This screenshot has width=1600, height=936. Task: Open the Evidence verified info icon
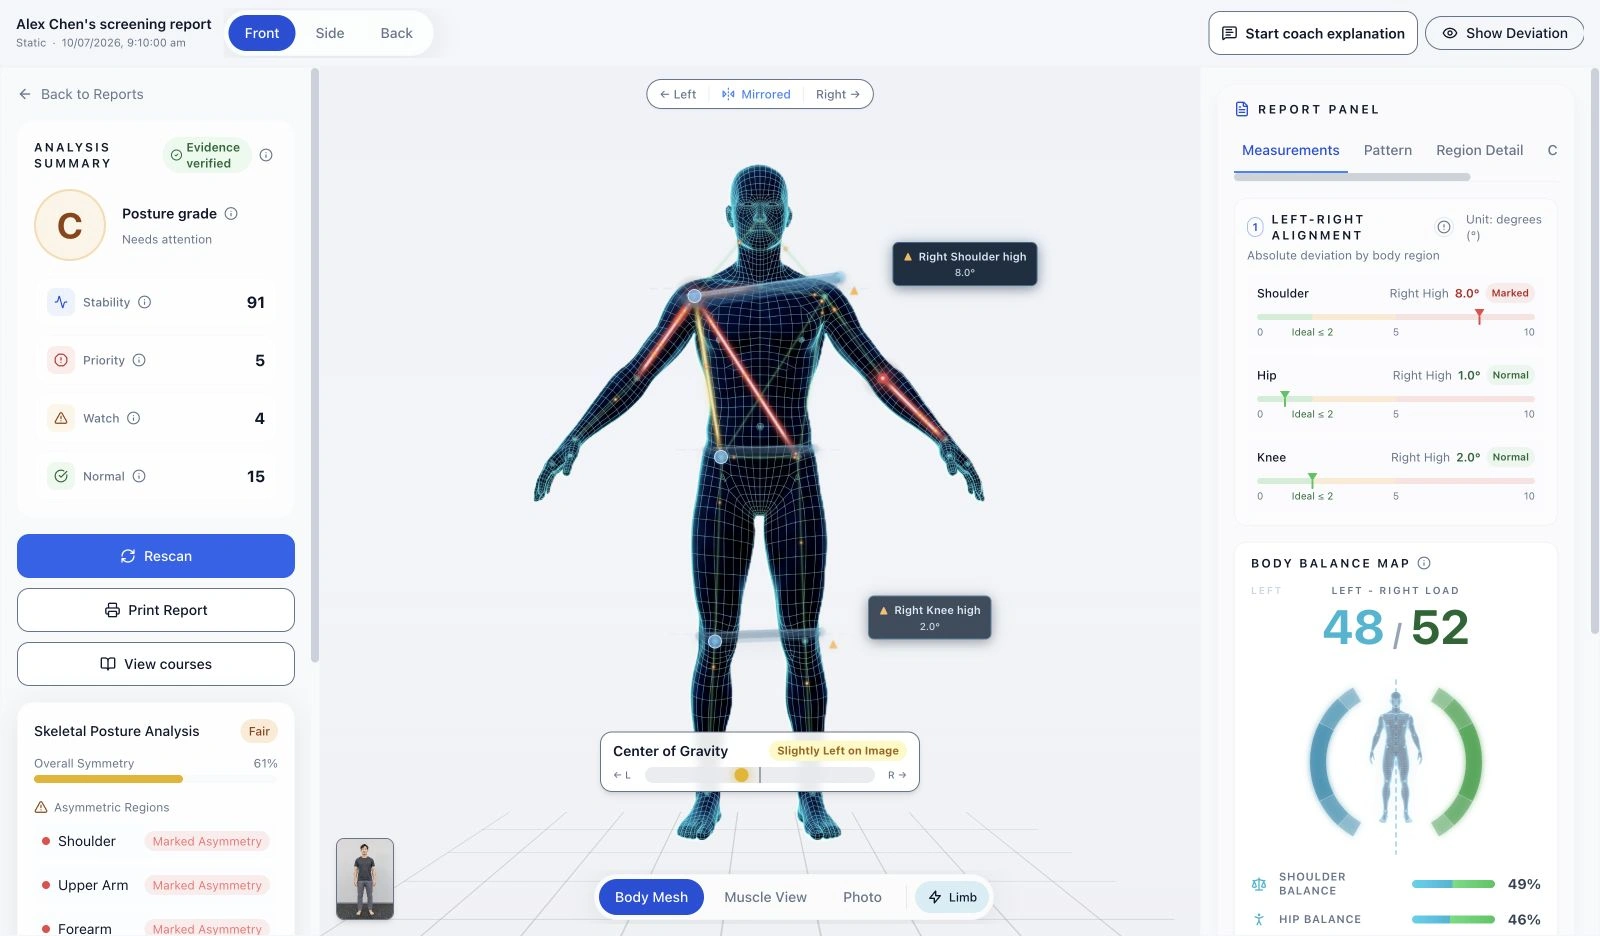coord(266,155)
